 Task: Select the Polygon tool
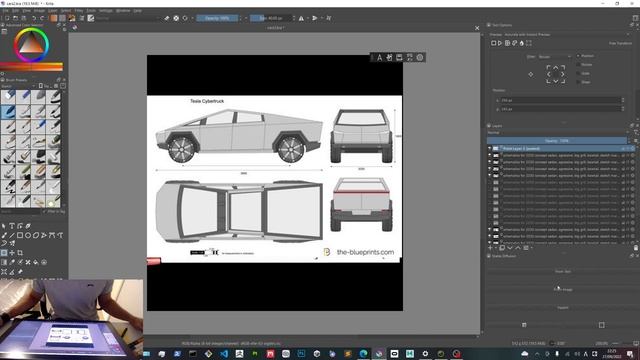pos(36,236)
